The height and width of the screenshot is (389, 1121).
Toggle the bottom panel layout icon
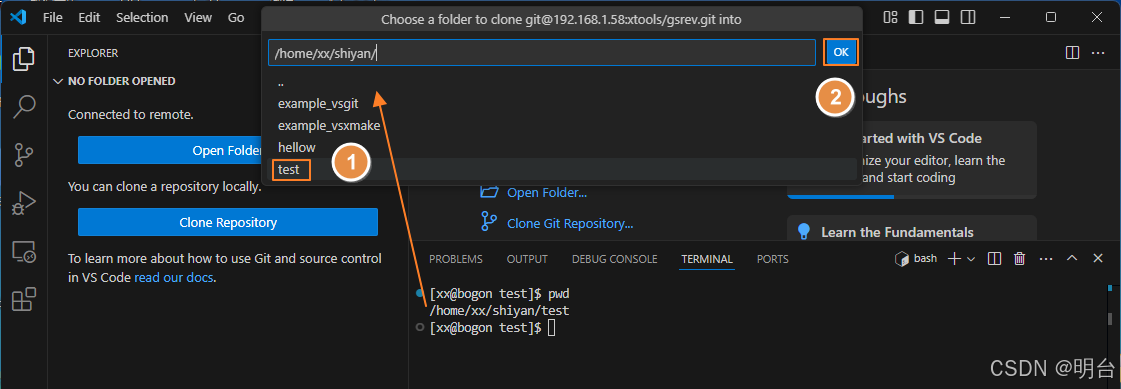(942, 17)
